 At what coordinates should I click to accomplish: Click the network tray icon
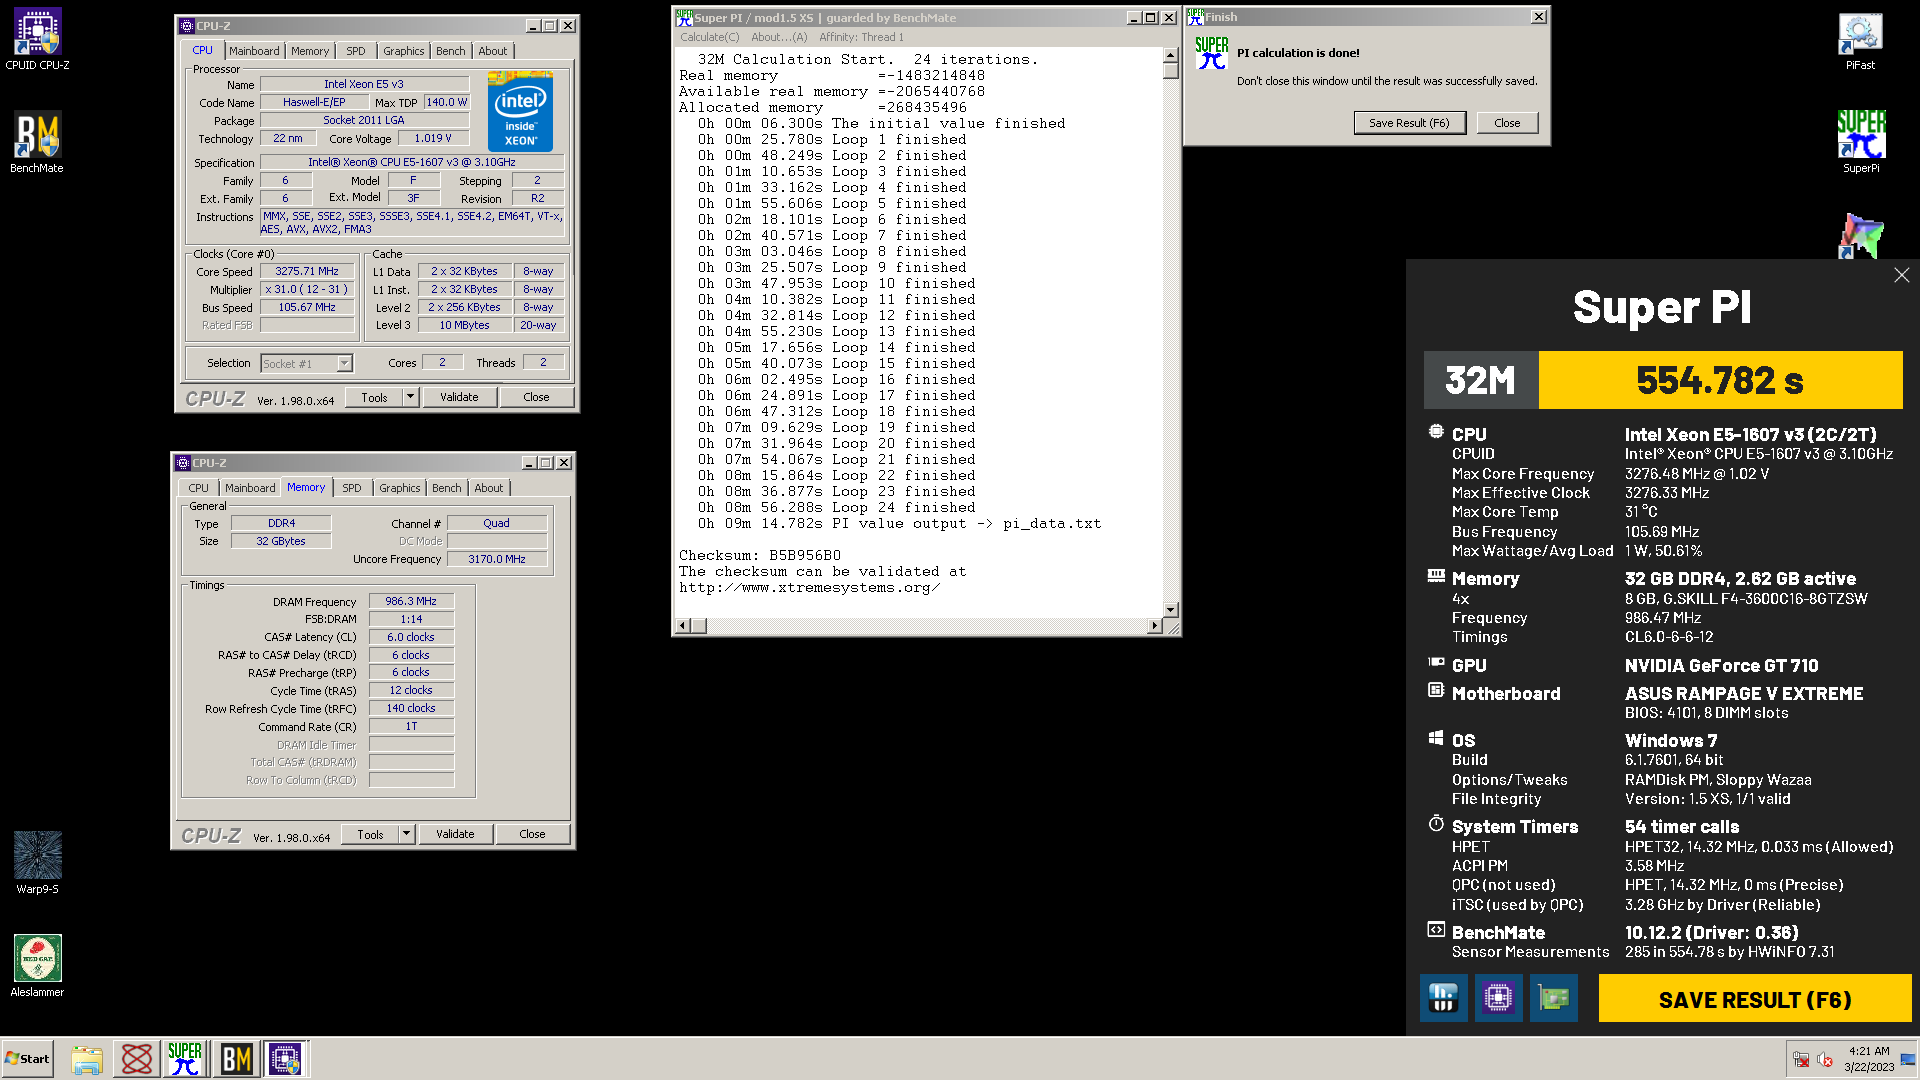(x=1801, y=1060)
